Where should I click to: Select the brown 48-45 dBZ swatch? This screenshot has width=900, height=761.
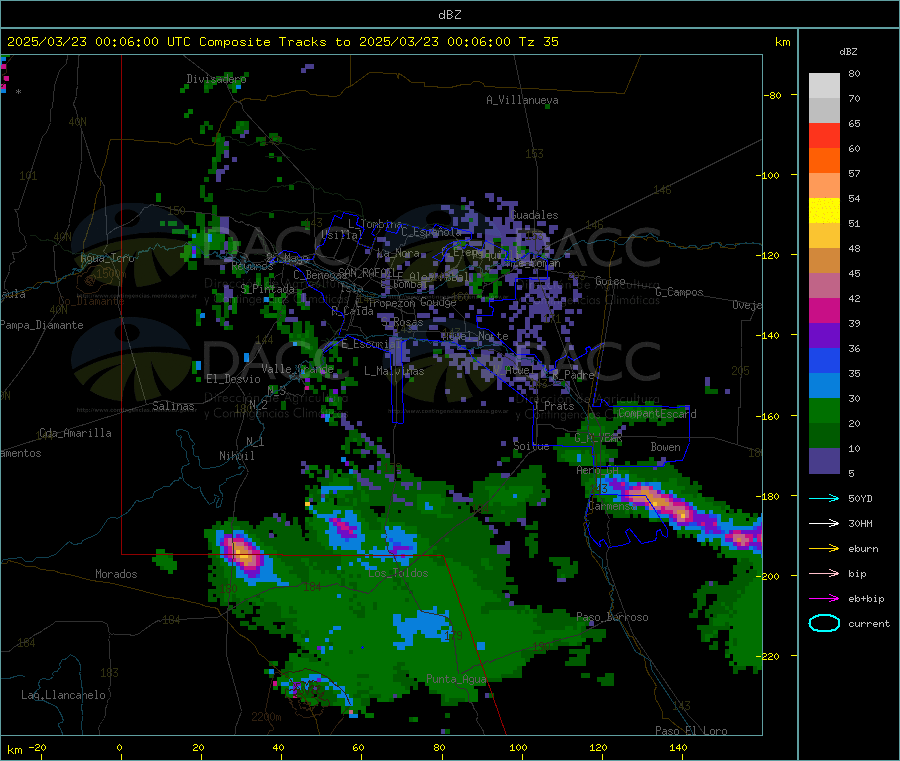coord(824,261)
